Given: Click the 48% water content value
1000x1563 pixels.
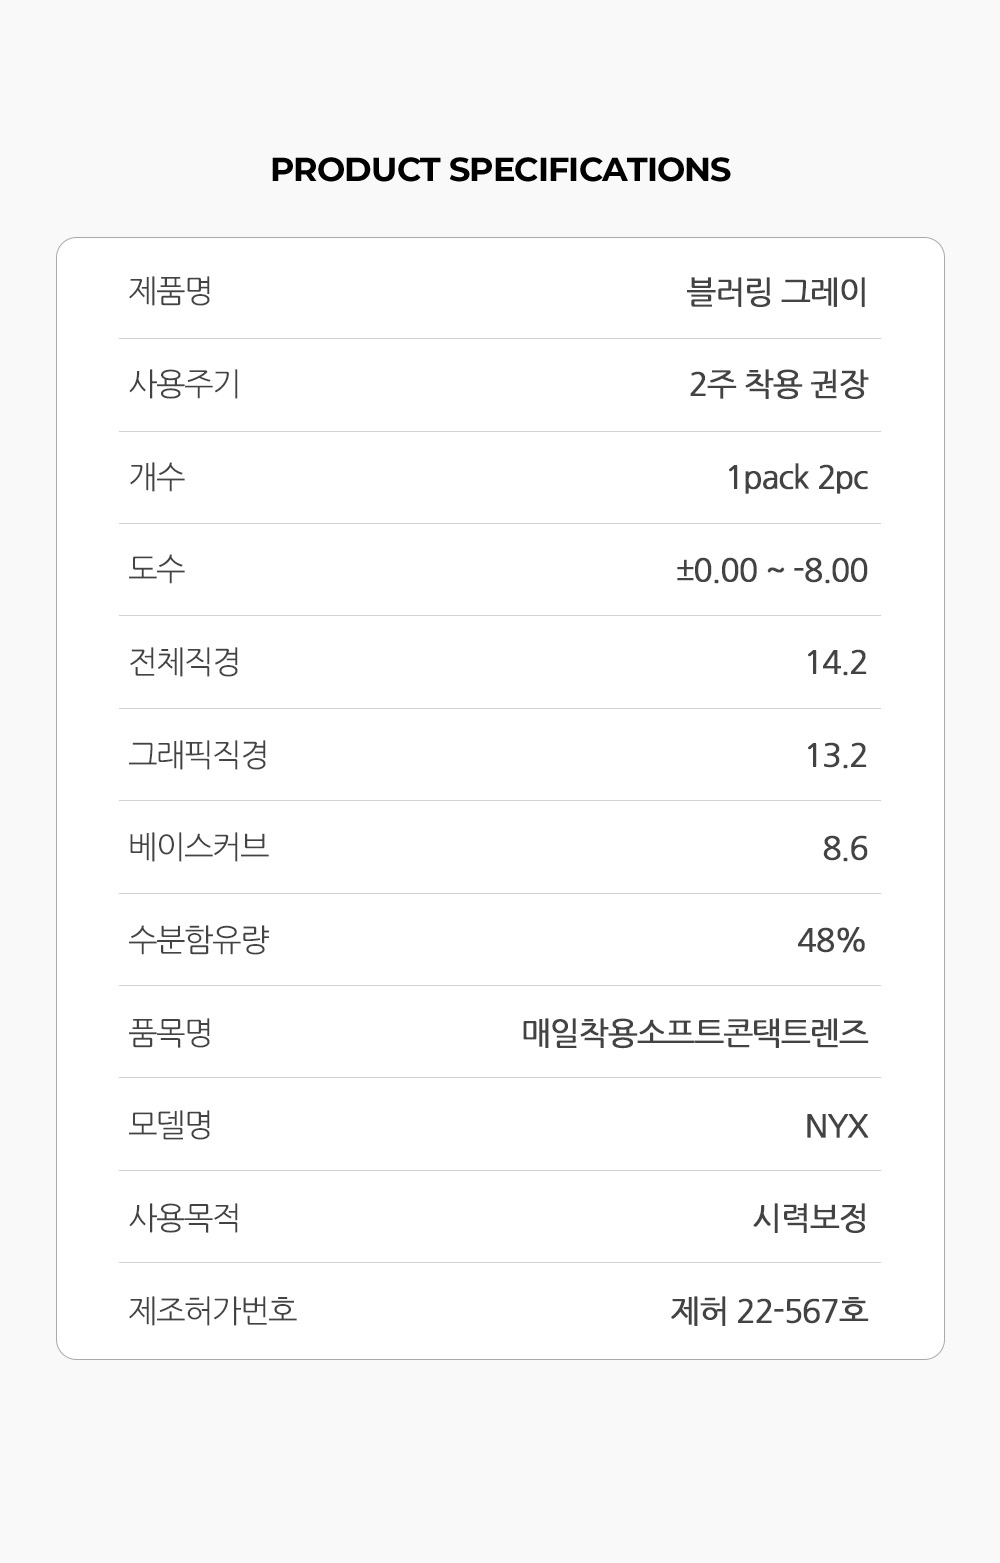Looking at the screenshot, I should tap(831, 940).
